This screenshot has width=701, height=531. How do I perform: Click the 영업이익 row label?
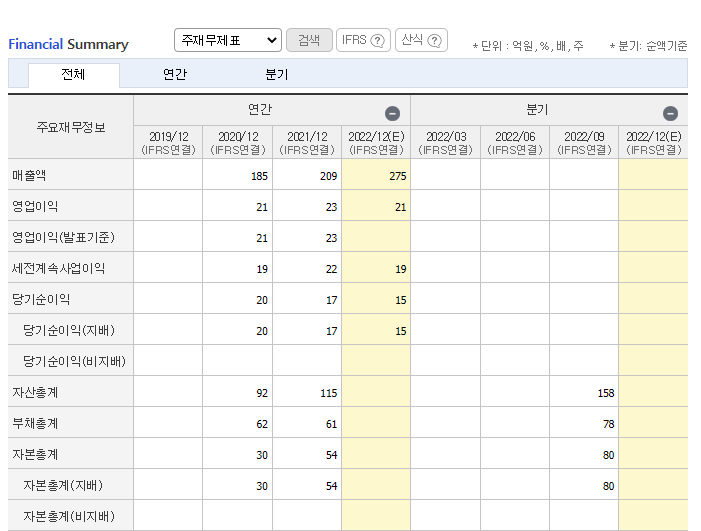click(35, 206)
